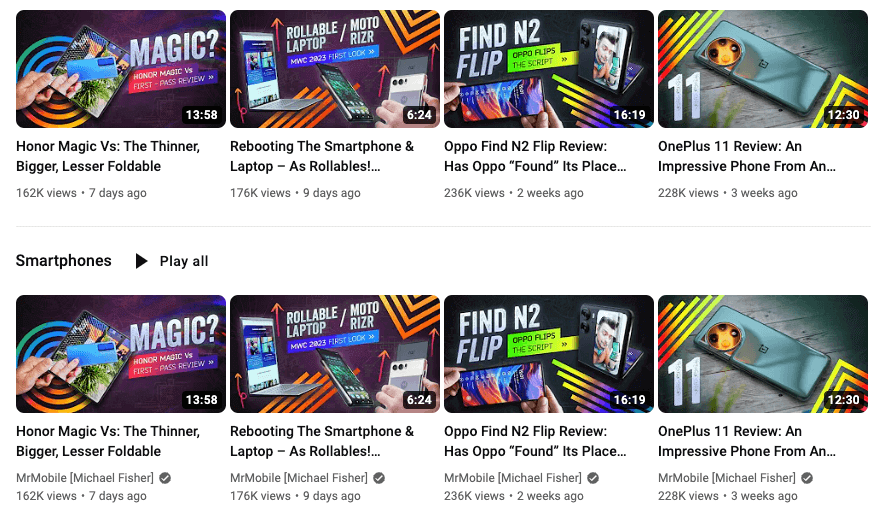The height and width of the screenshot is (517, 871).
Task: Play all Smartphones videos
Action: 172,261
